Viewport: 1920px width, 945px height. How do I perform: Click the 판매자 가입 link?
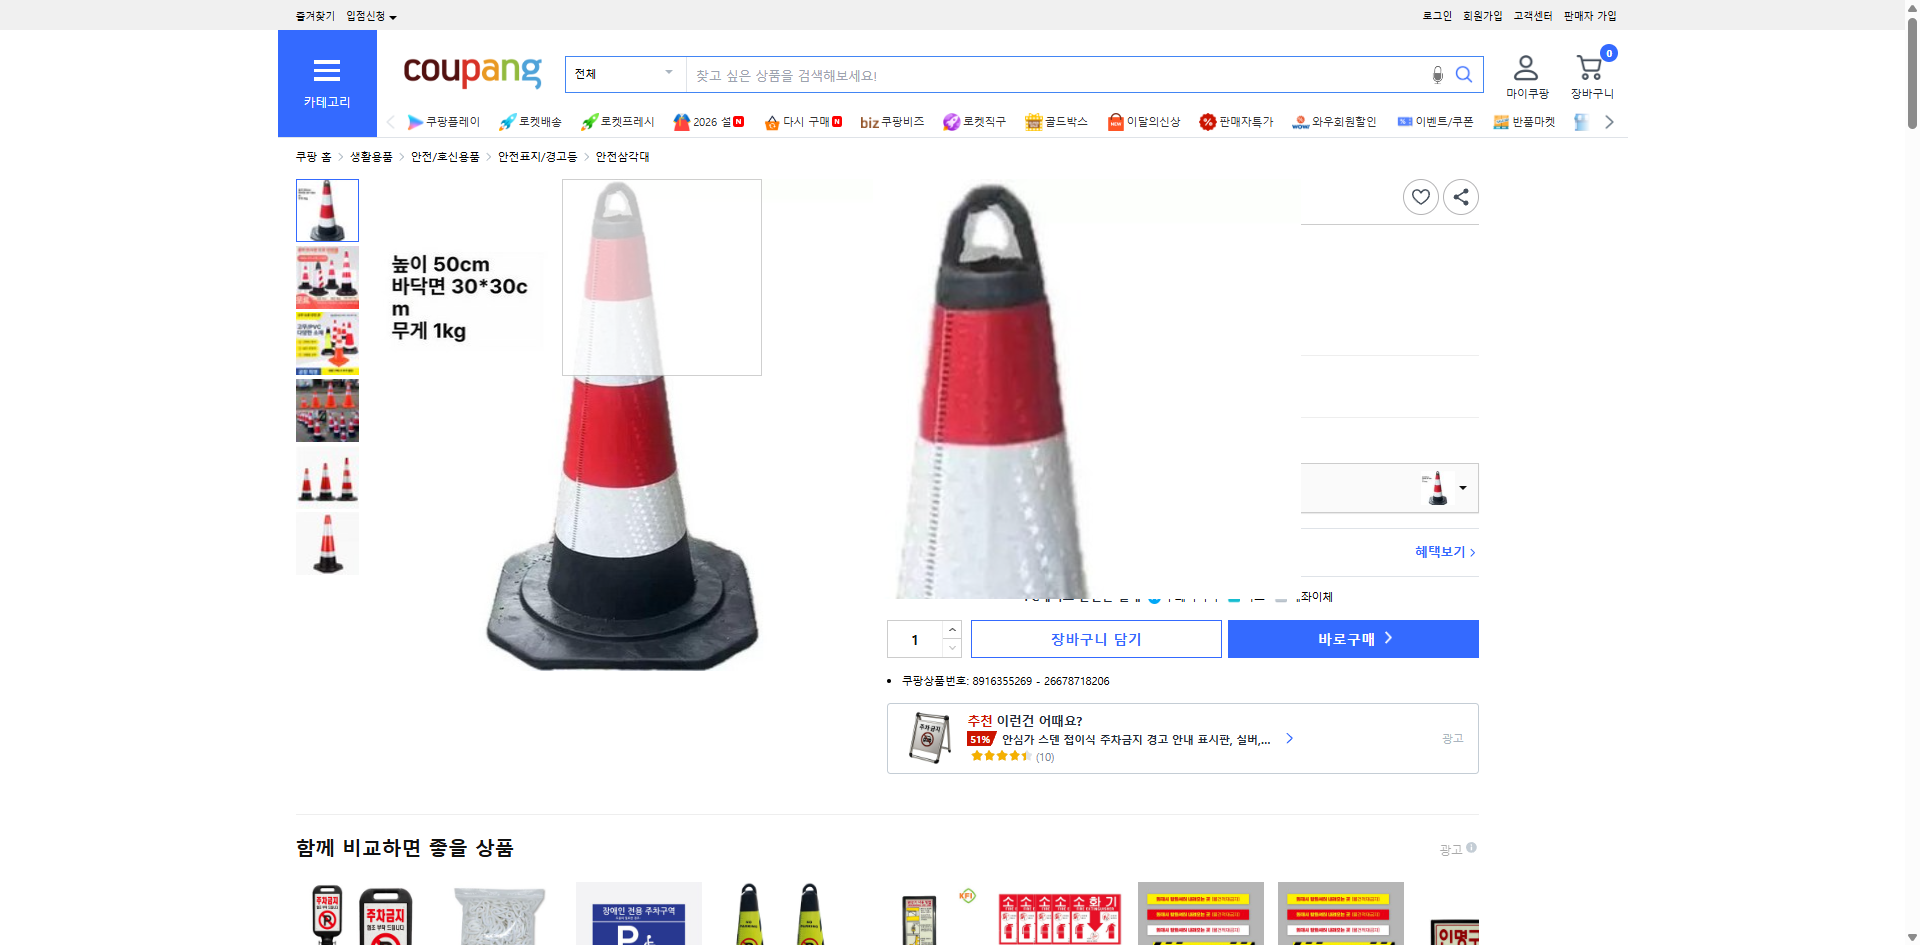coord(1590,16)
